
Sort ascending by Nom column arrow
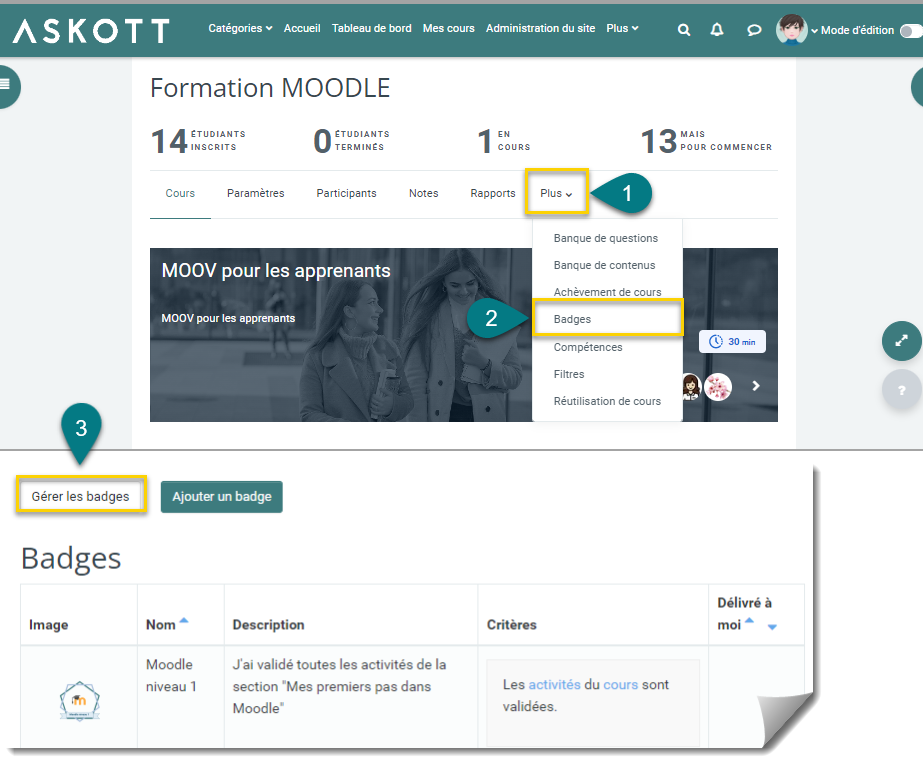point(184,620)
